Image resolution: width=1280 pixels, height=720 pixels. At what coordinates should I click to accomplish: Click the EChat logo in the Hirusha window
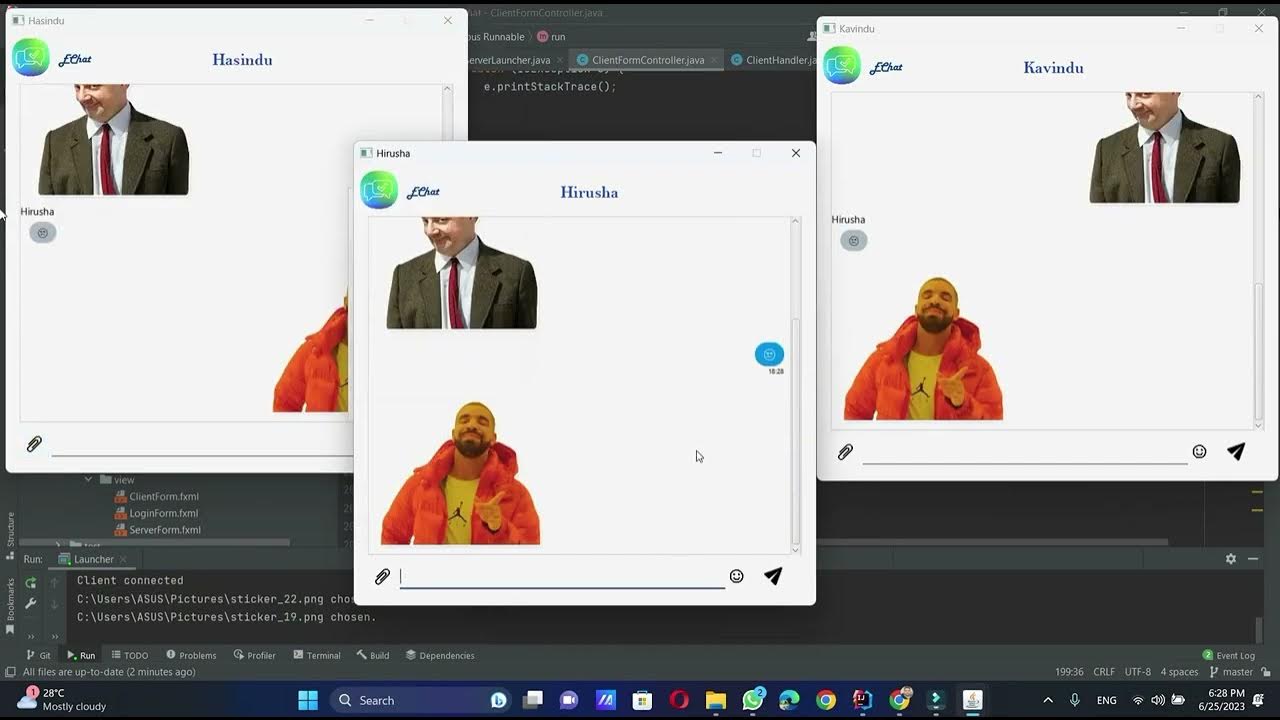[x=379, y=190]
